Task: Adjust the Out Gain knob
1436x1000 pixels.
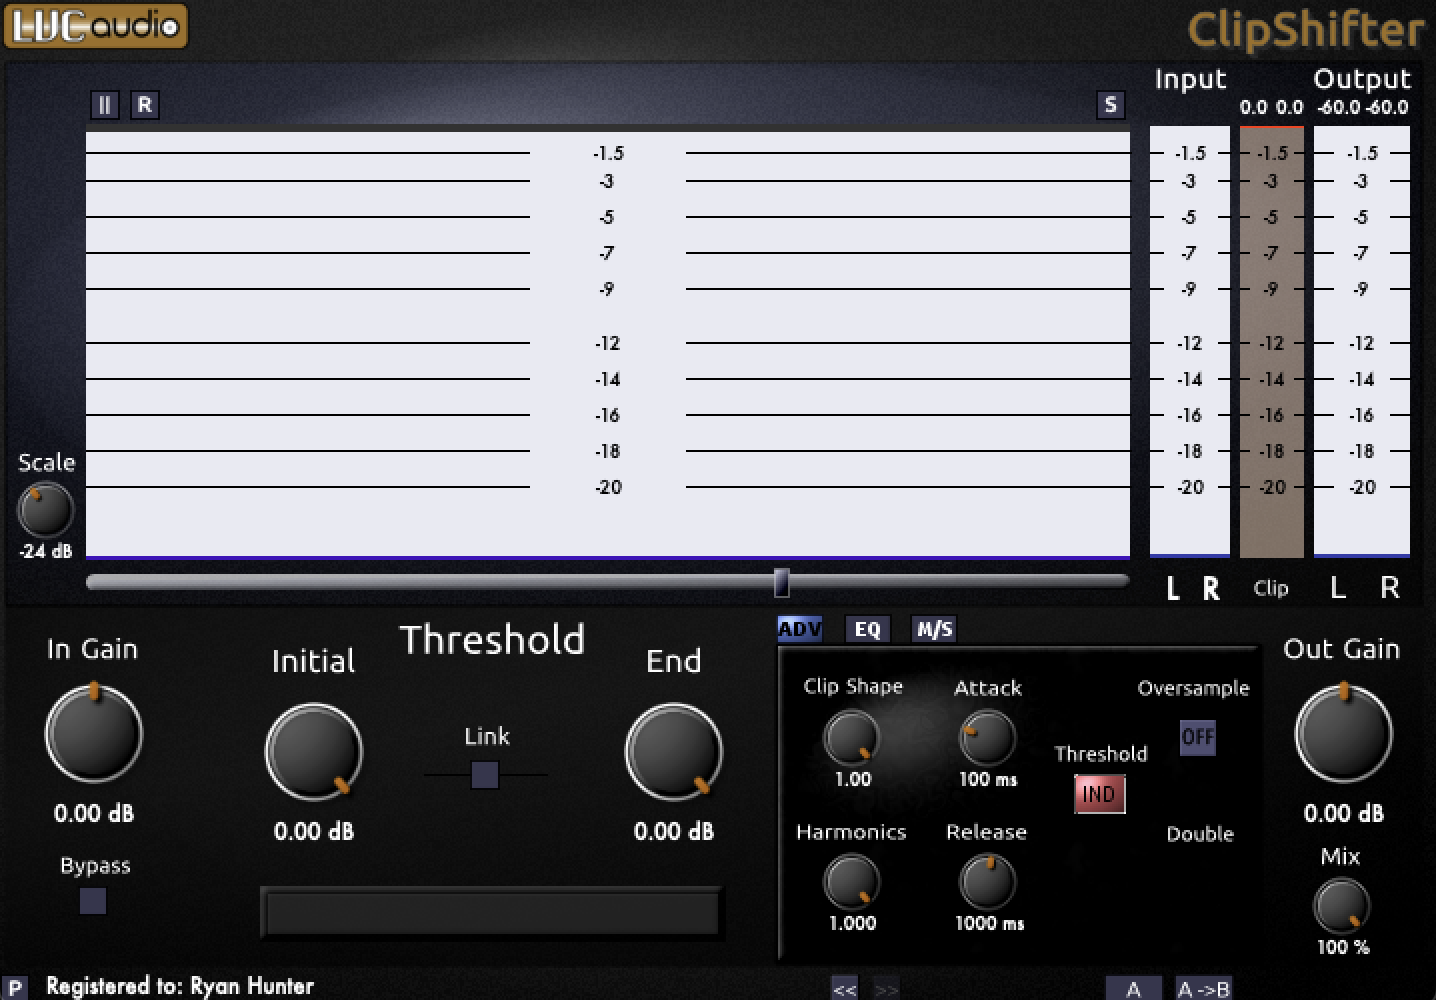Action: [x=1343, y=733]
